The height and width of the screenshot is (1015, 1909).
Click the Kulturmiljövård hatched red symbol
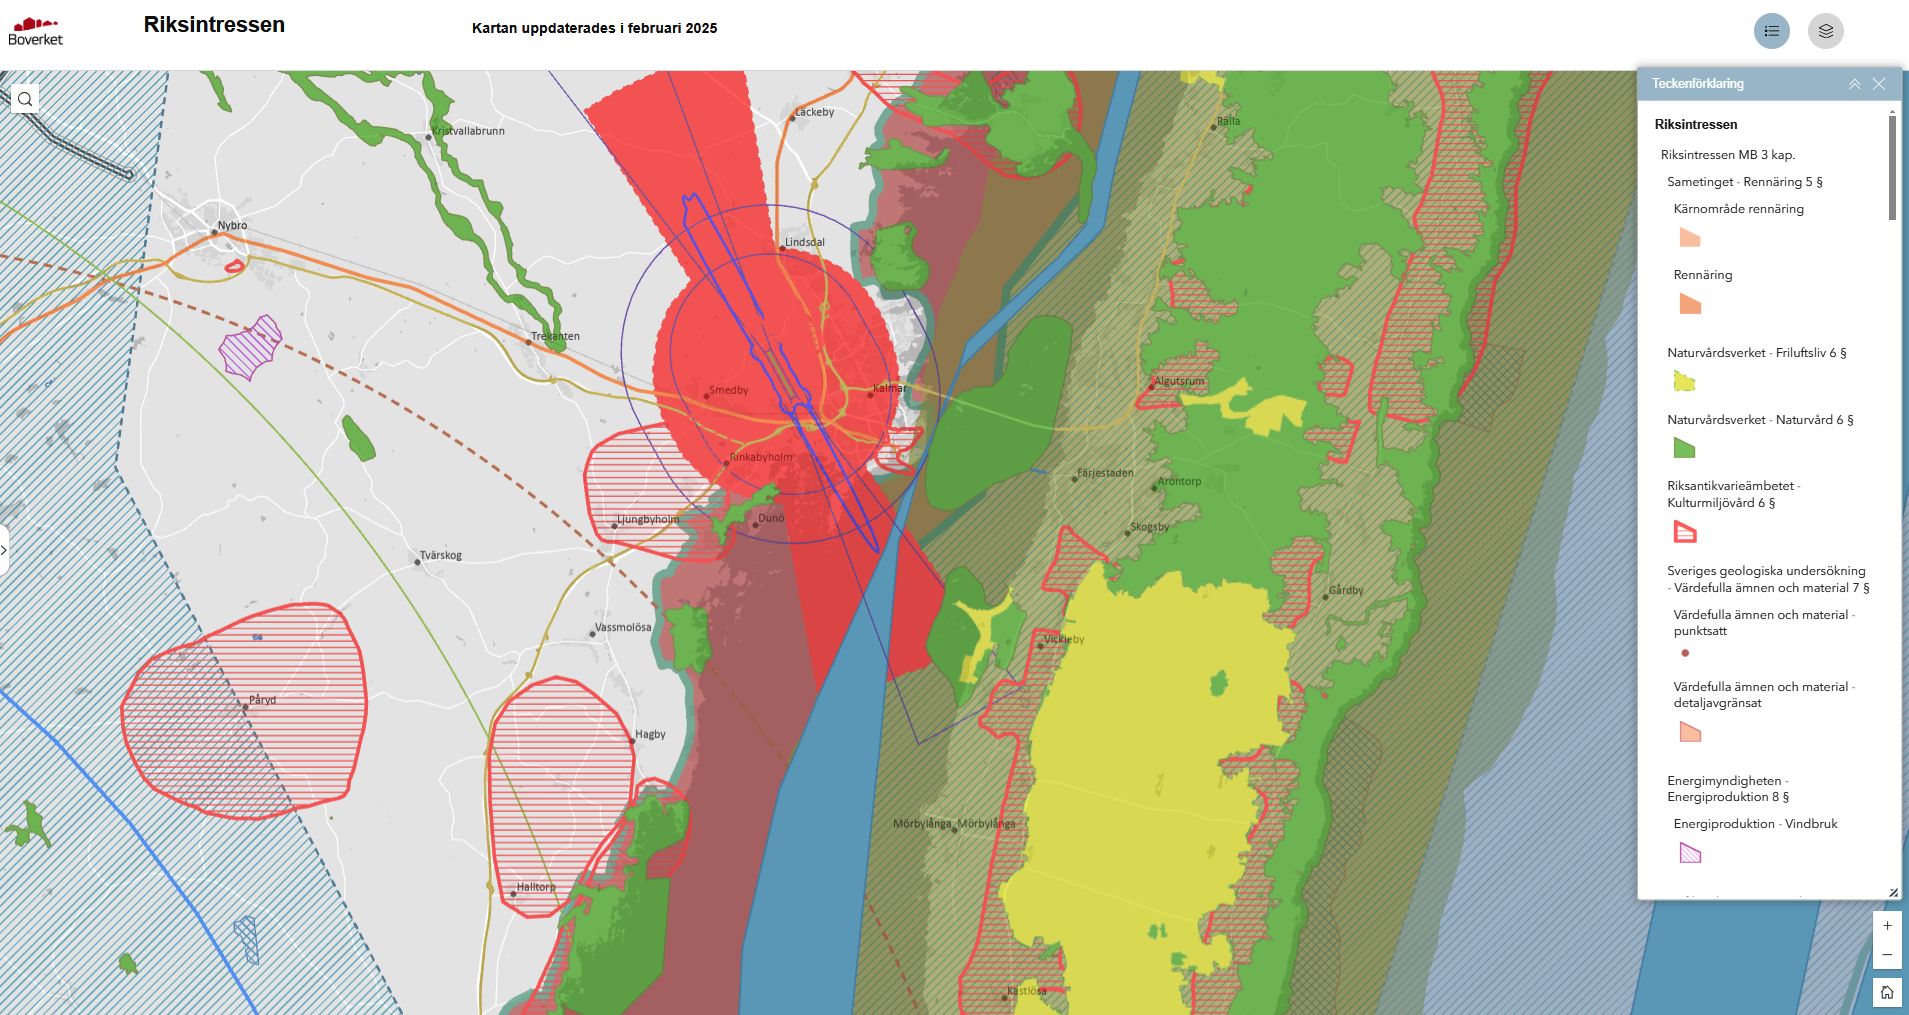[x=1685, y=532]
